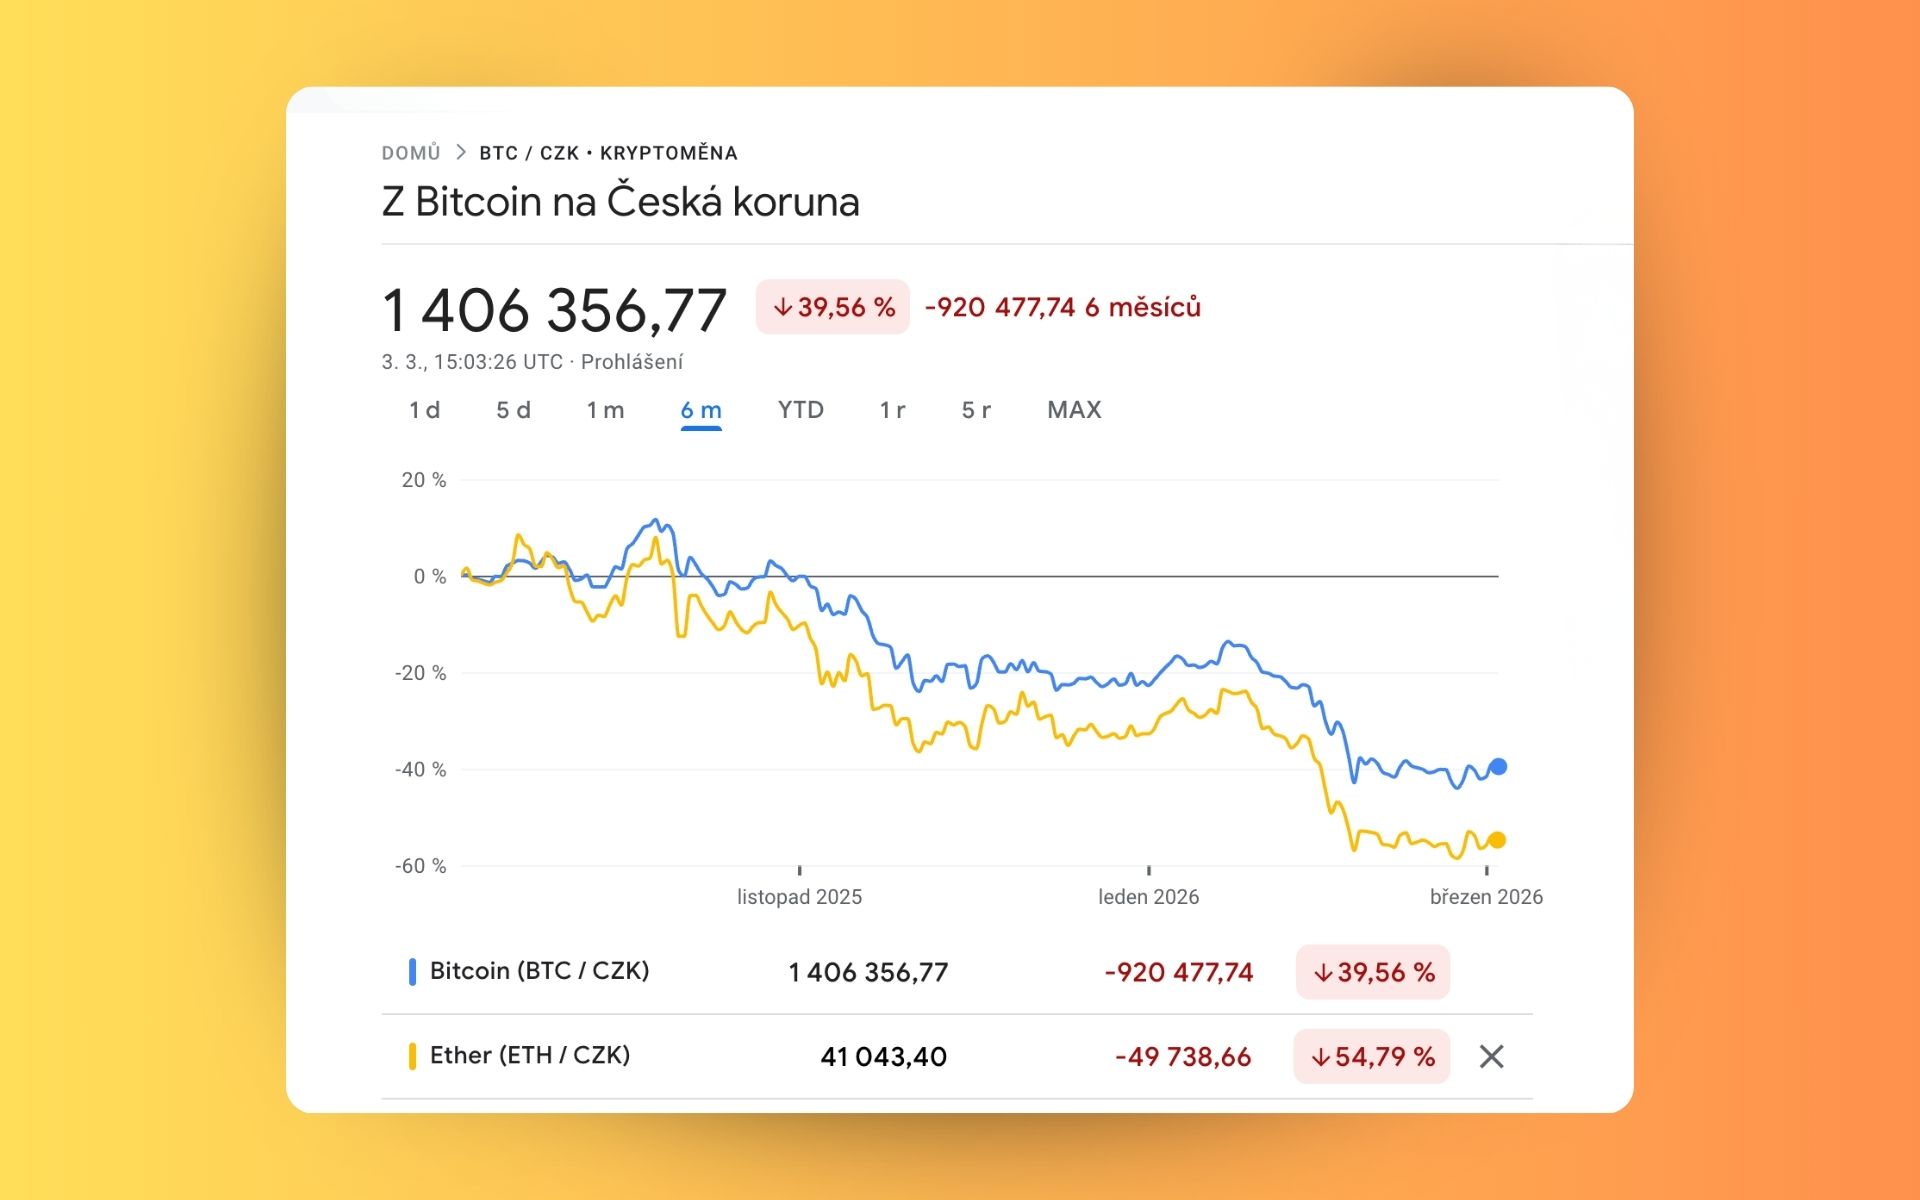The width and height of the screenshot is (1920, 1200).
Task: Open the Bitcoin (BTC / CZK) row
Action: pos(539,971)
